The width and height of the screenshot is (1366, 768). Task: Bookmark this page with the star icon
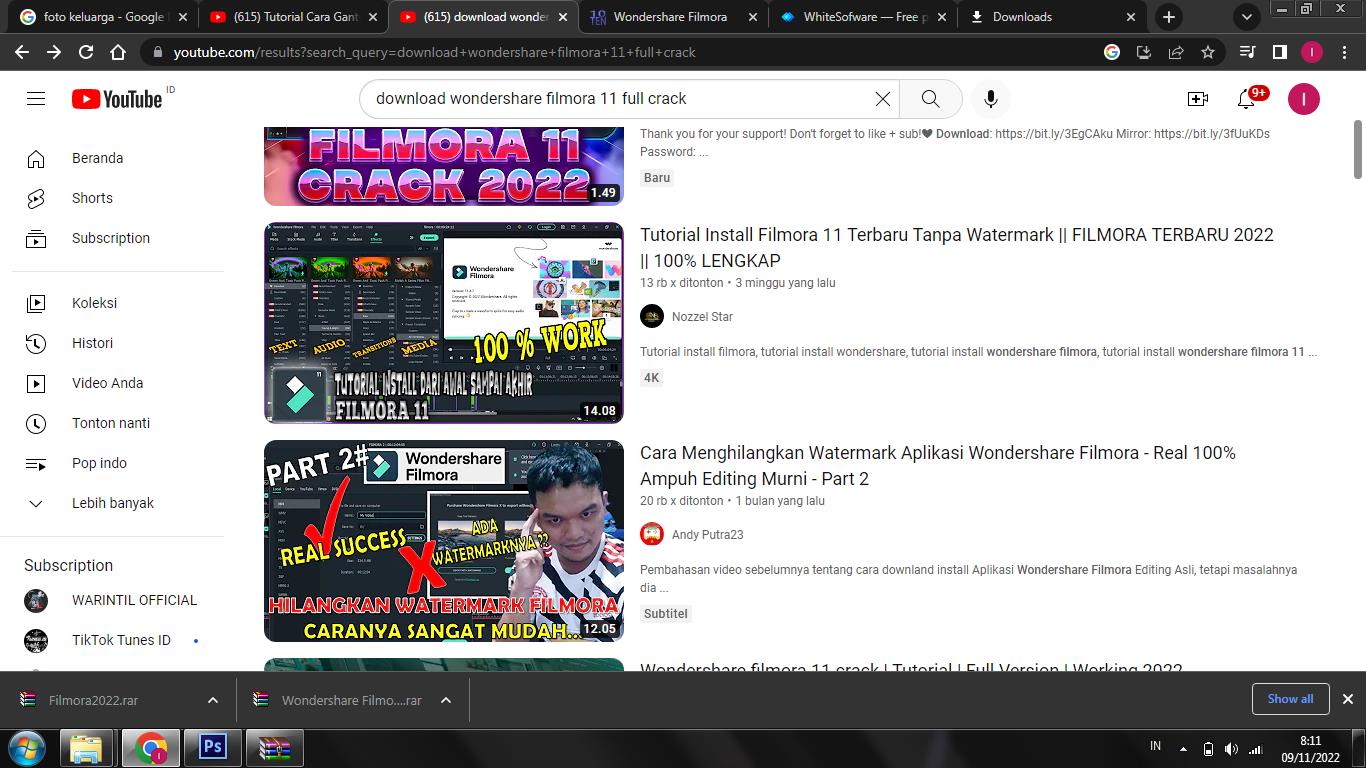click(1208, 52)
